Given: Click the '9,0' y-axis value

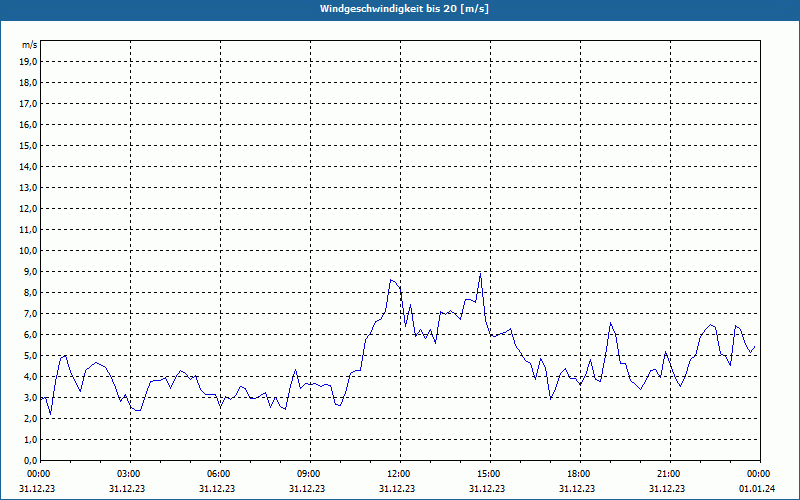Looking at the screenshot, I should 31,271.
